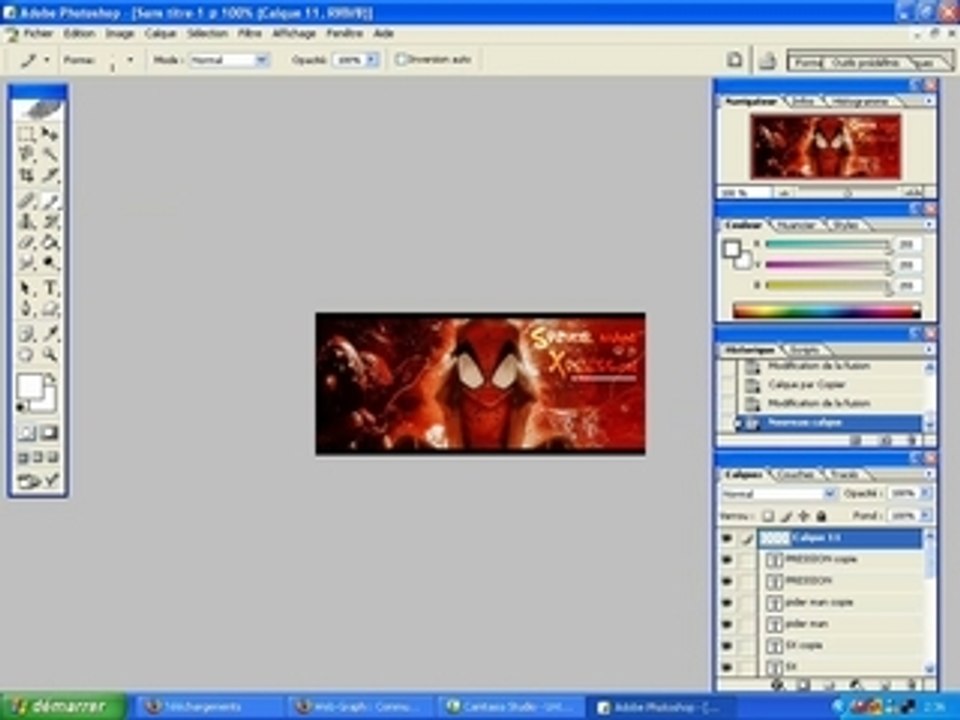The image size is (960, 720).
Task: Select the Pen tool
Action: tap(26, 309)
